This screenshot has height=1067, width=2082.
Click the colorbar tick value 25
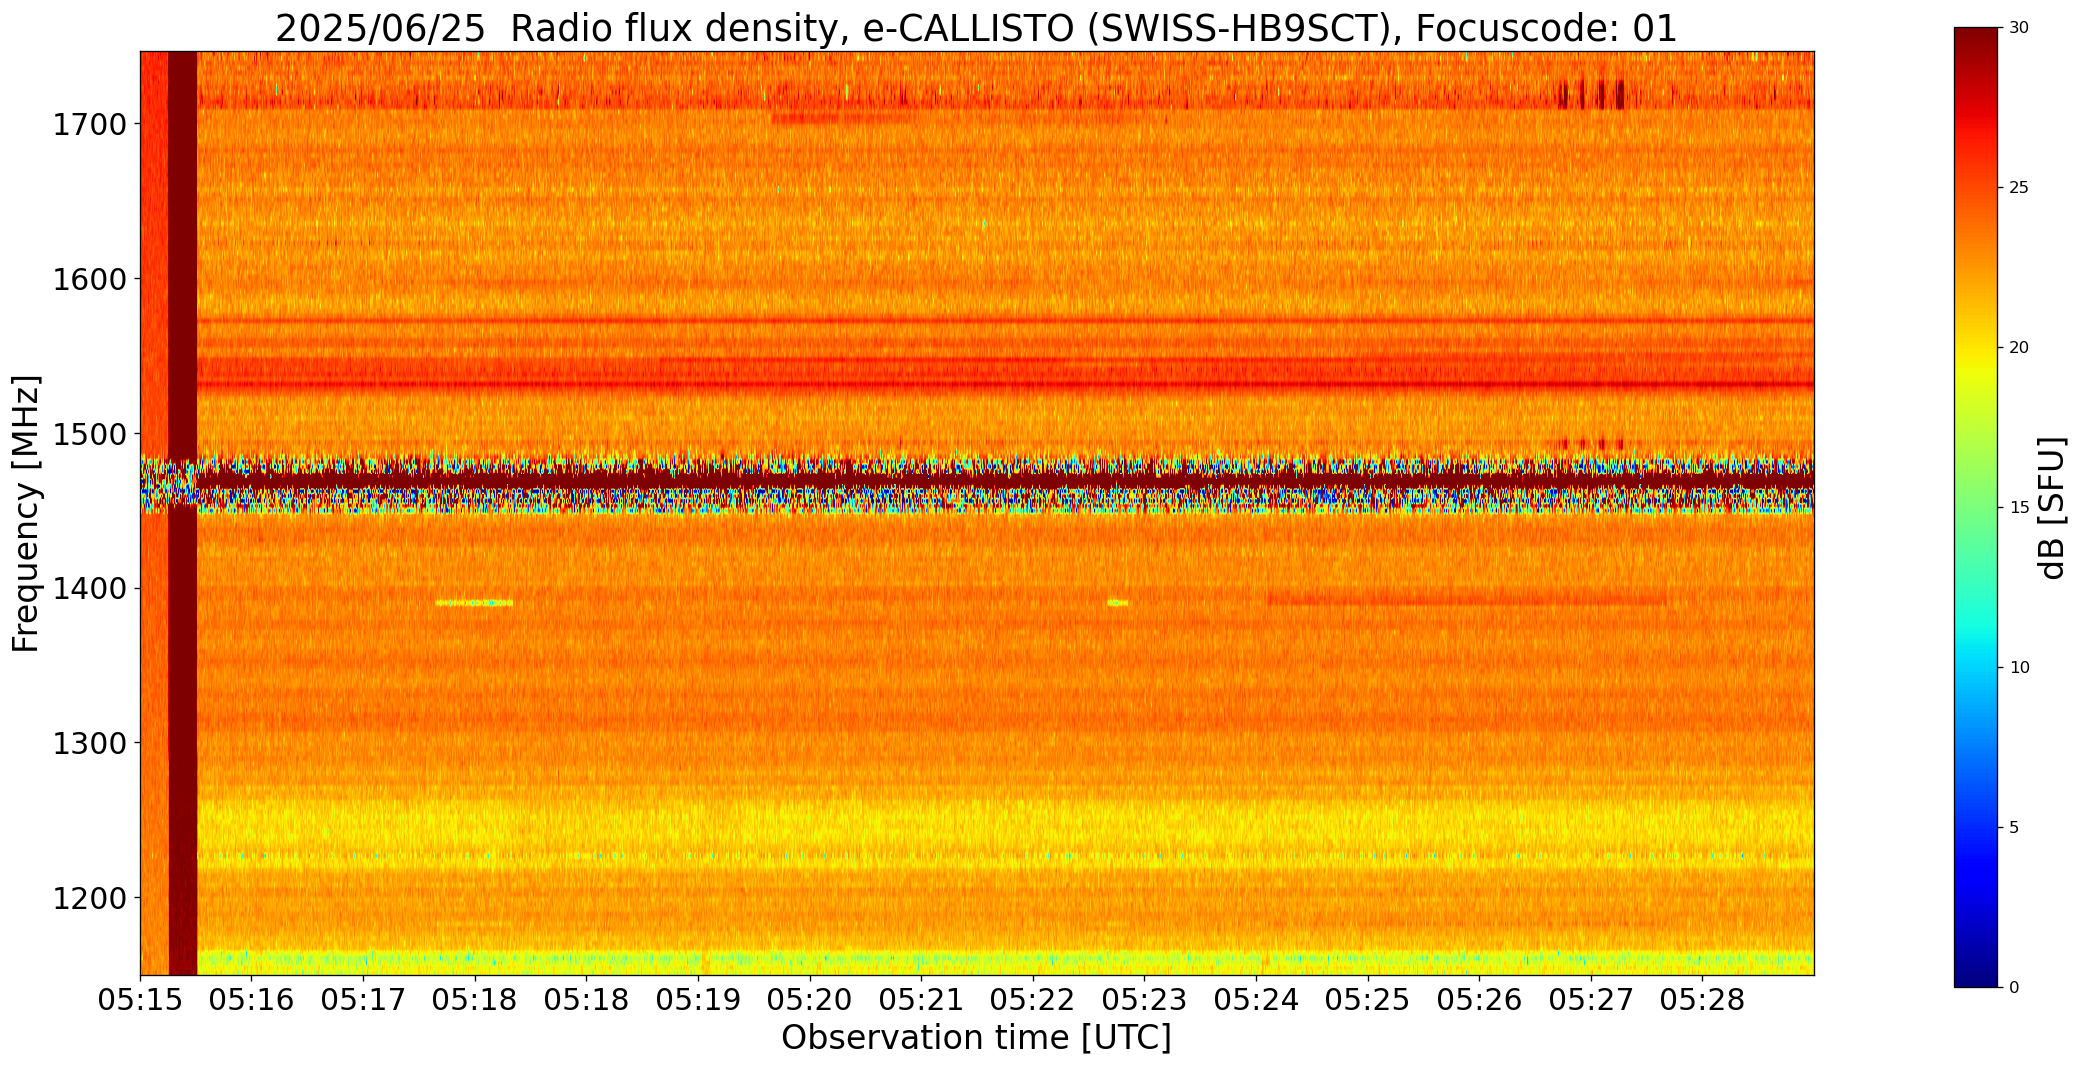pos(2019,188)
